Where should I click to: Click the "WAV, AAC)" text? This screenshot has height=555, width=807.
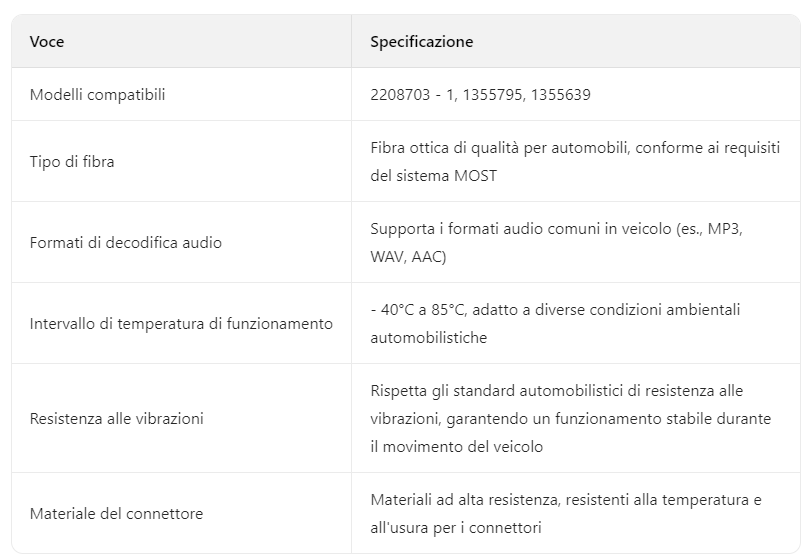click(408, 257)
